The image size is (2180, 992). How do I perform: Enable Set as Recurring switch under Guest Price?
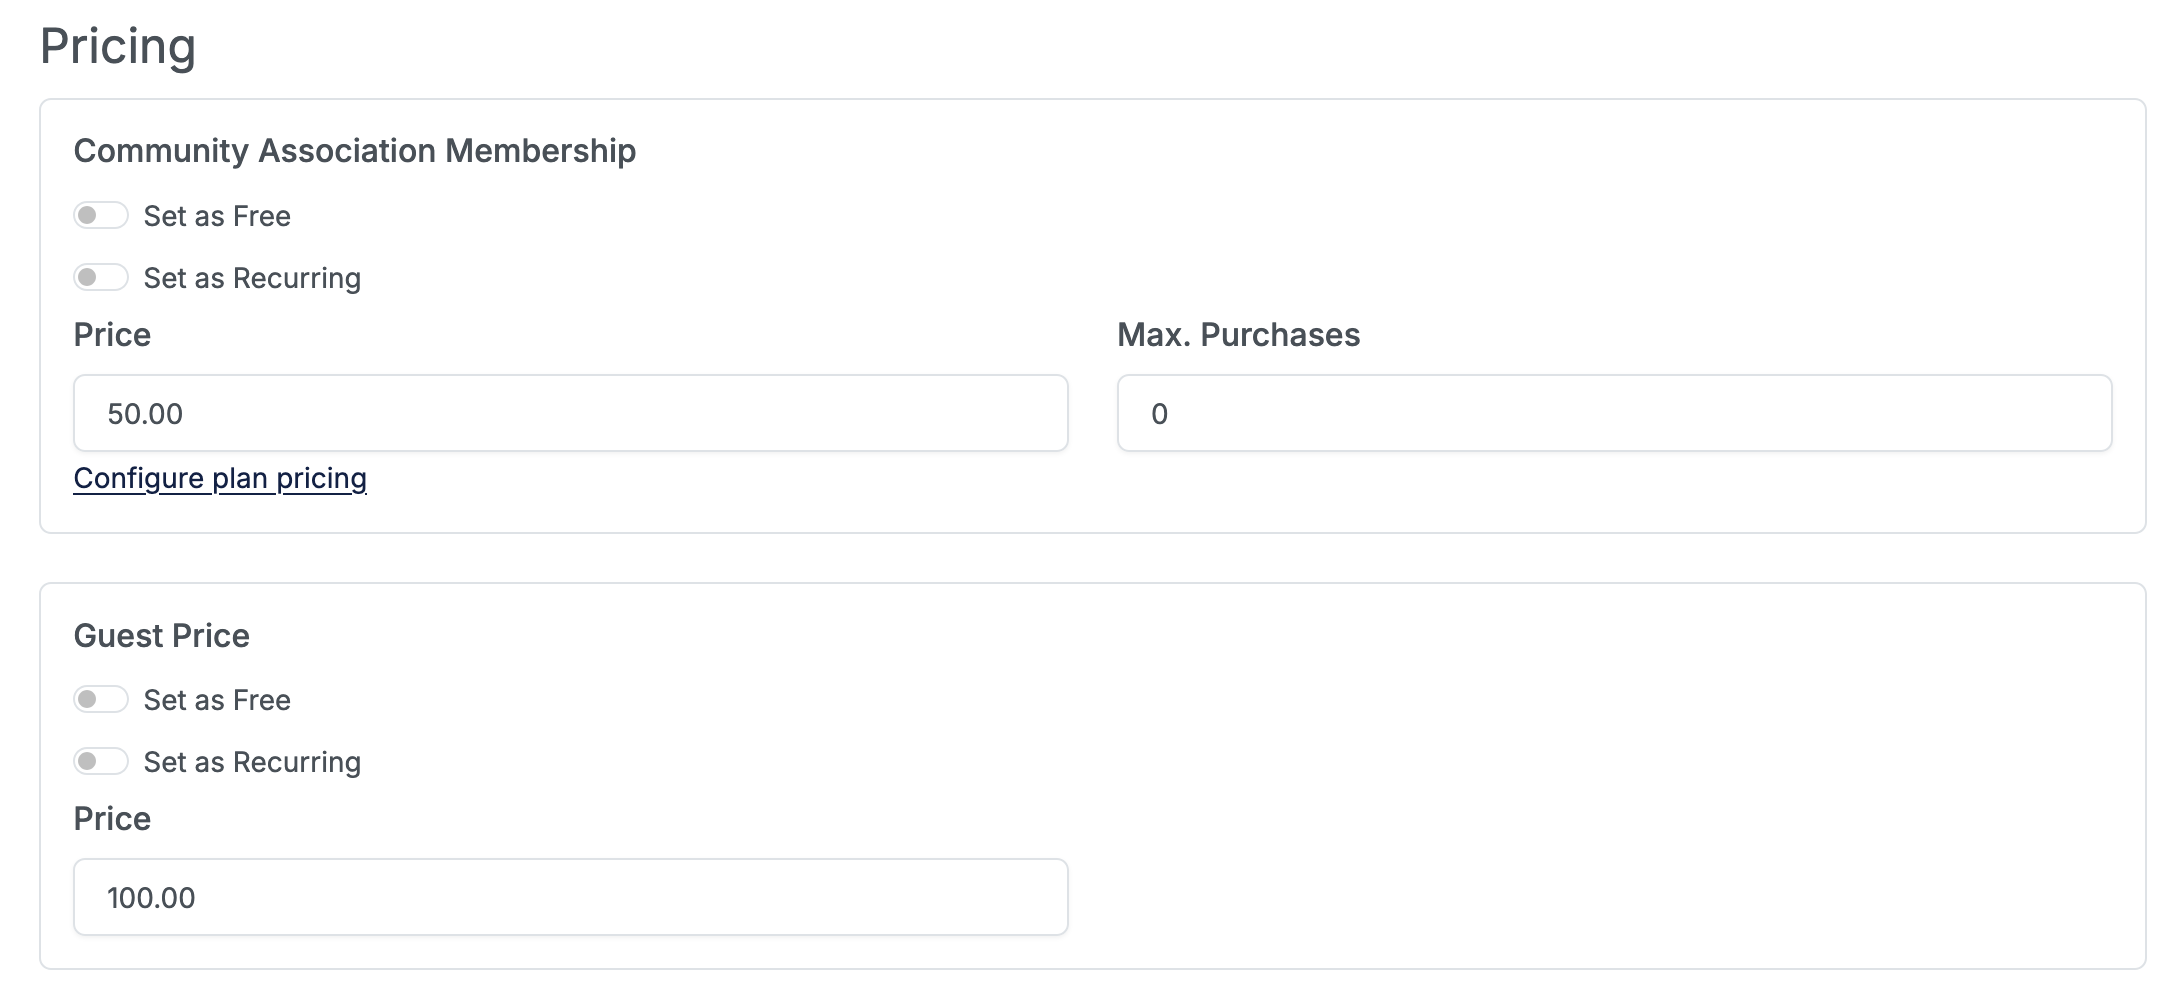coord(101,762)
